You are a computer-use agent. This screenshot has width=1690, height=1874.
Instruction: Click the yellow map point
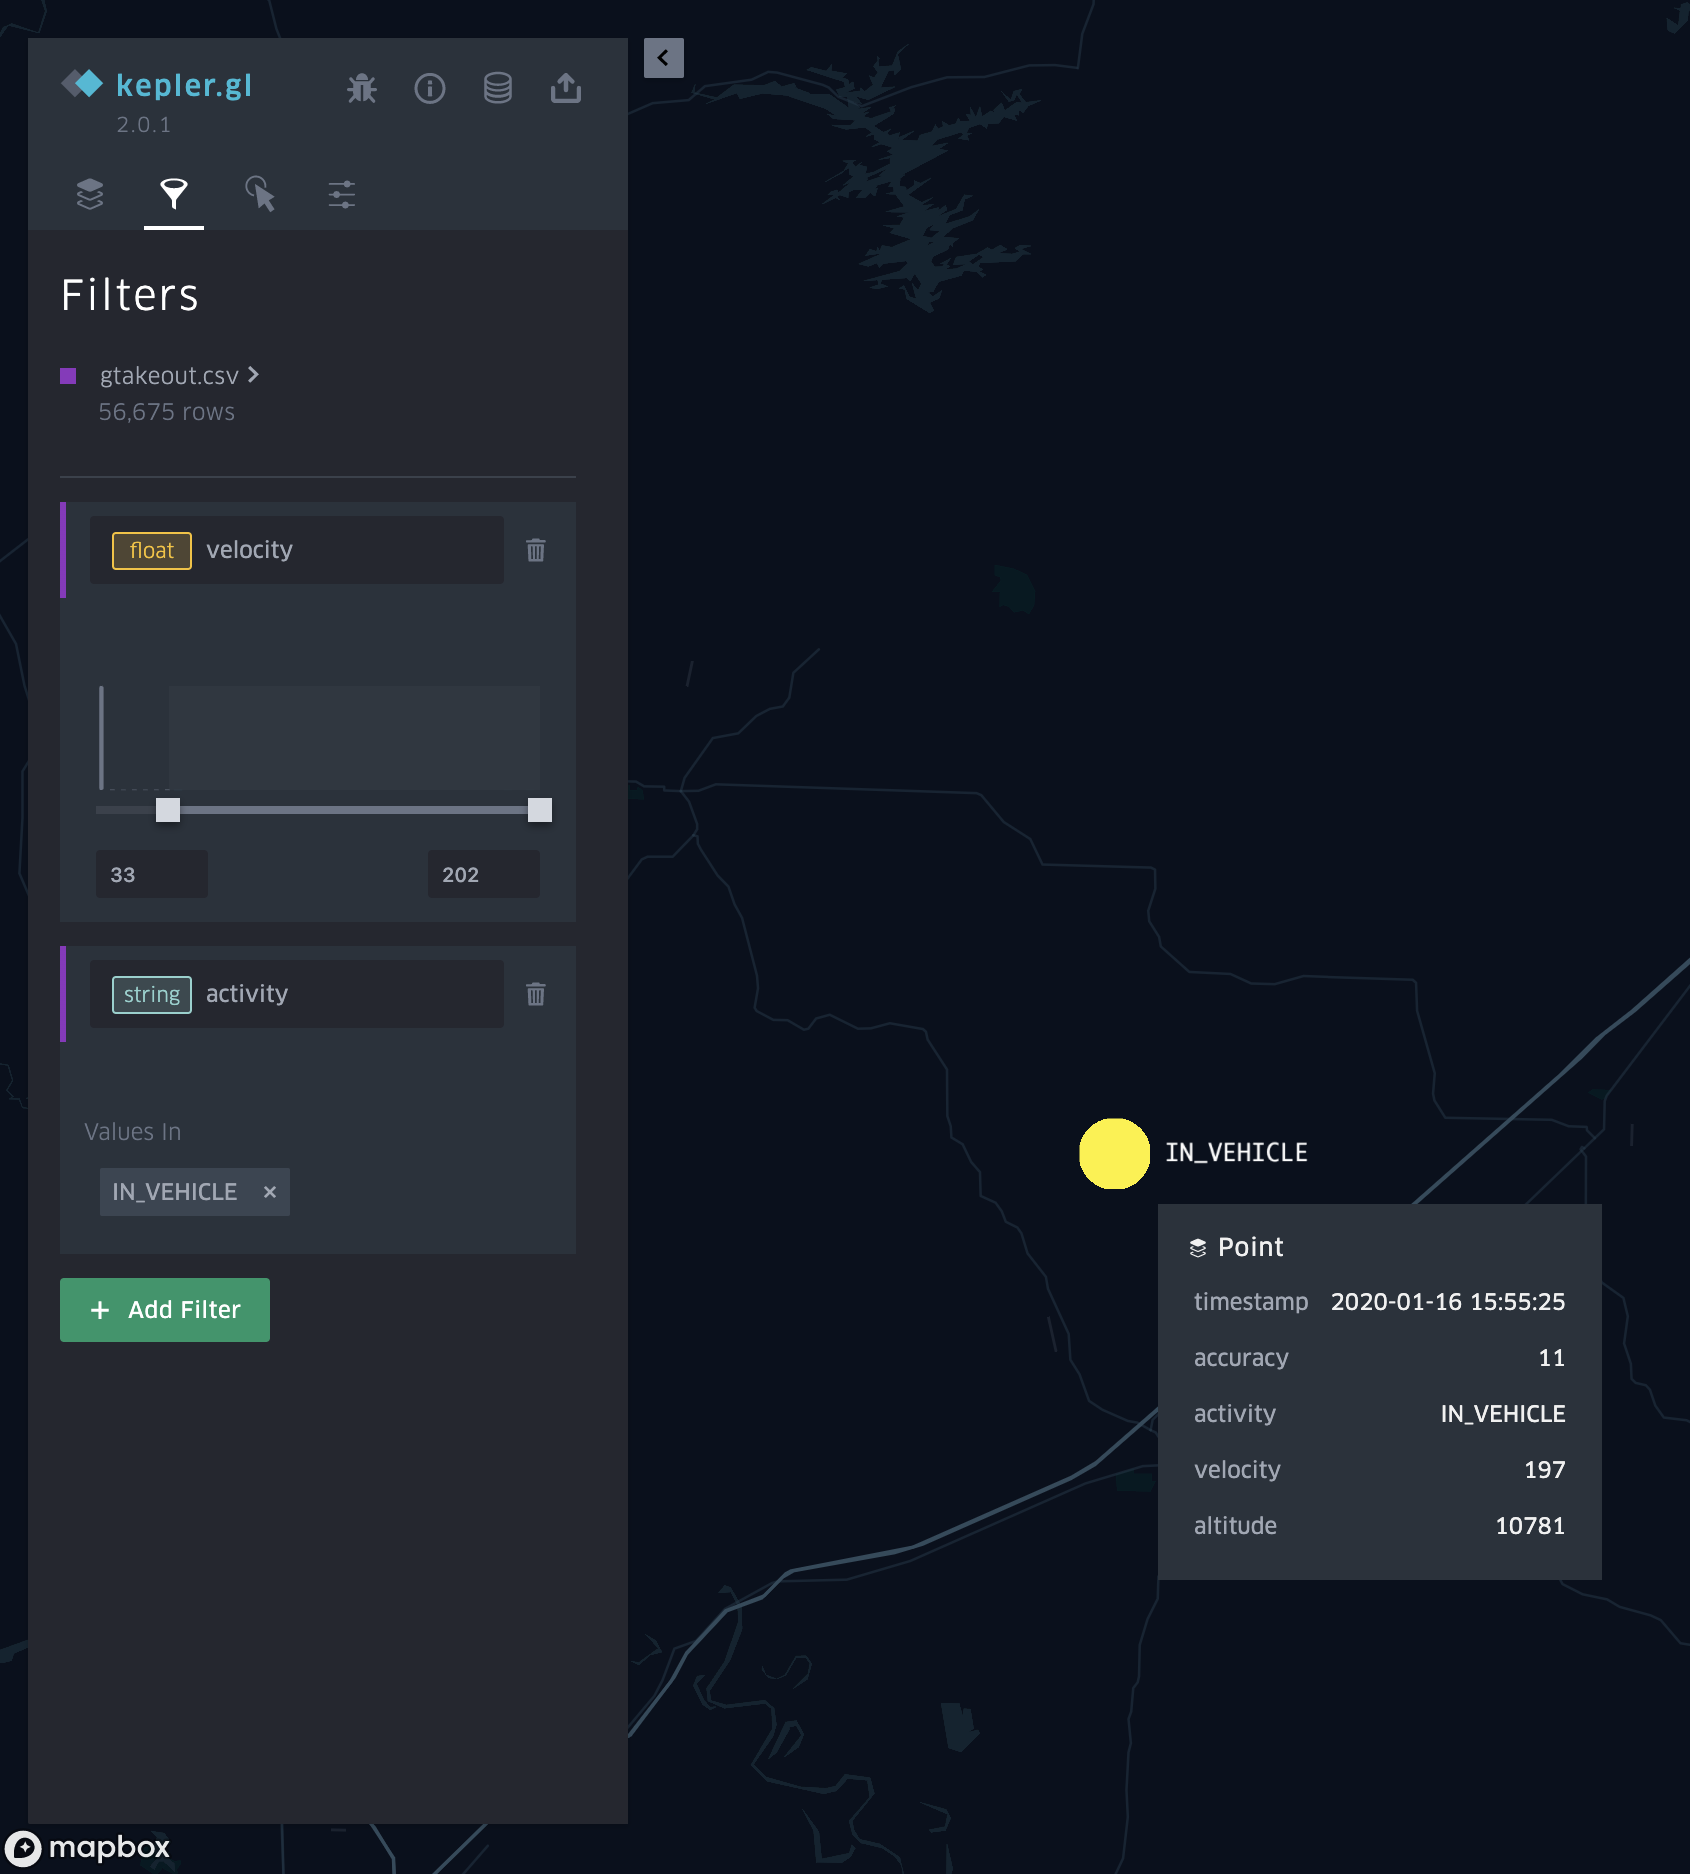(1115, 1153)
